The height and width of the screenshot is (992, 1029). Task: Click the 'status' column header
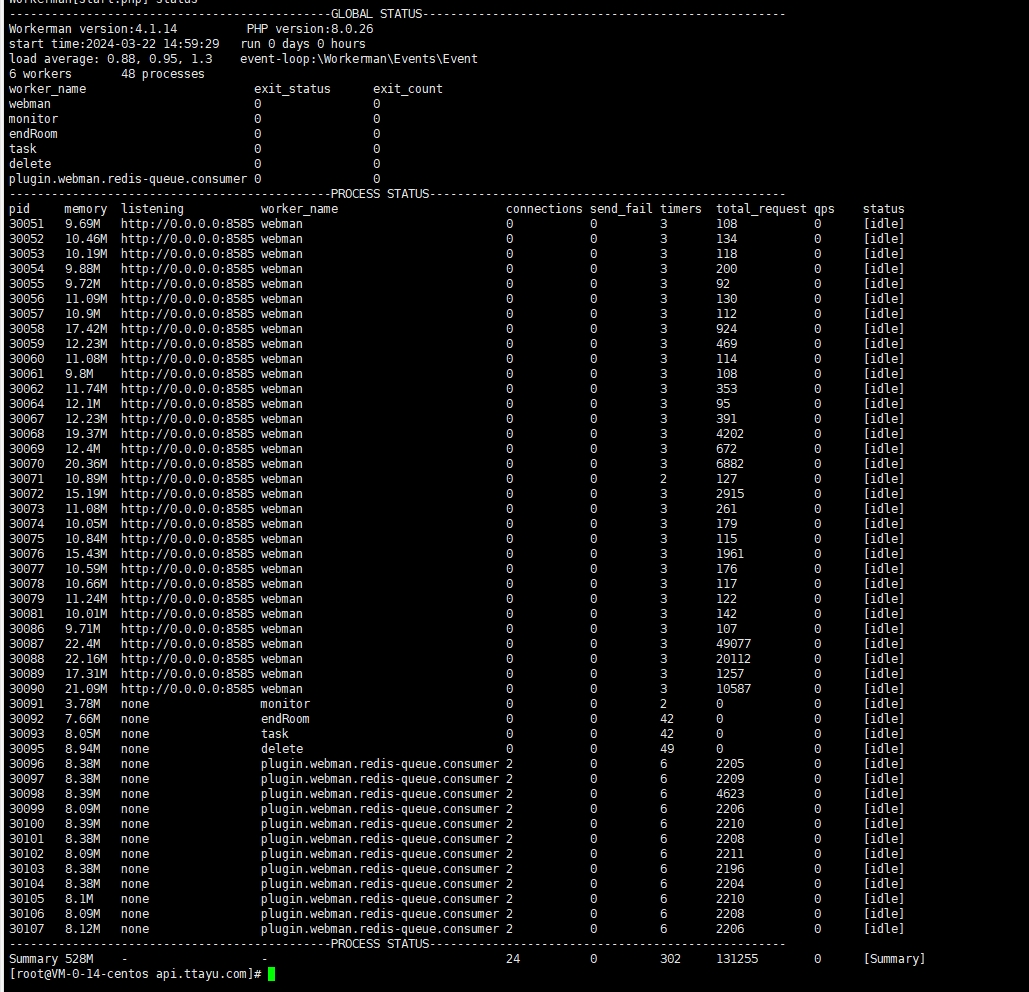883,209
